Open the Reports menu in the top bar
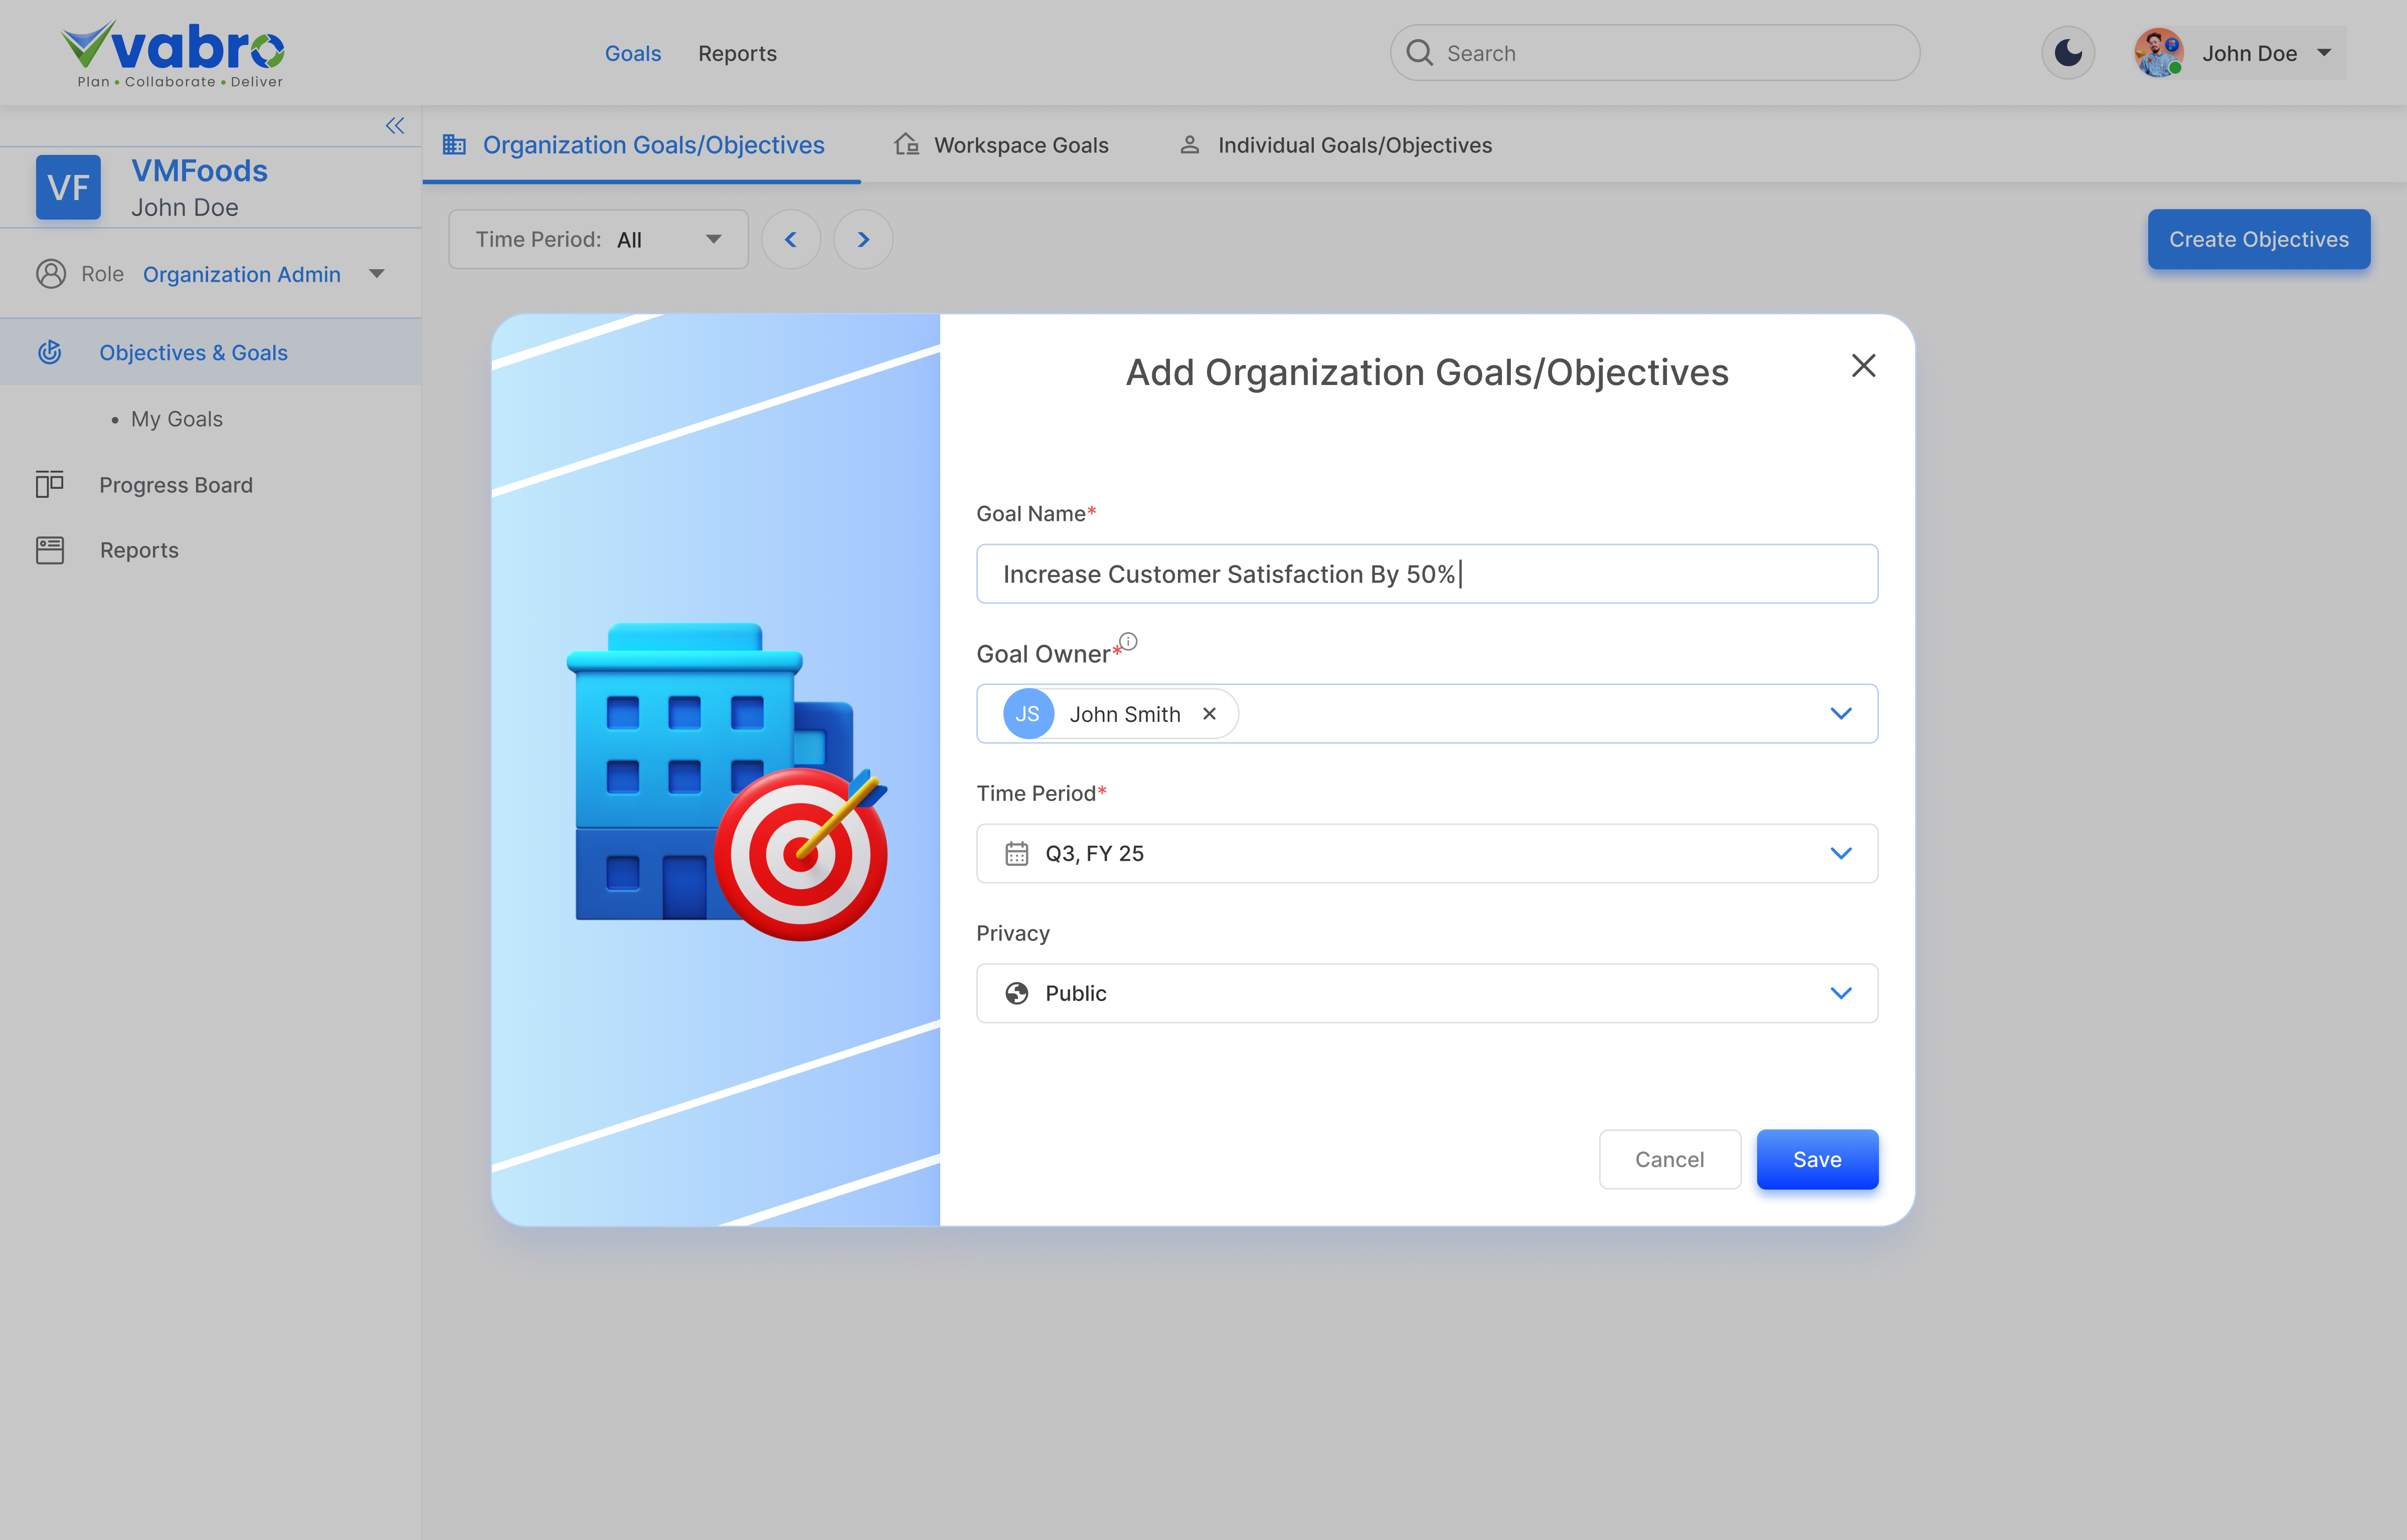 pos(737,52)
